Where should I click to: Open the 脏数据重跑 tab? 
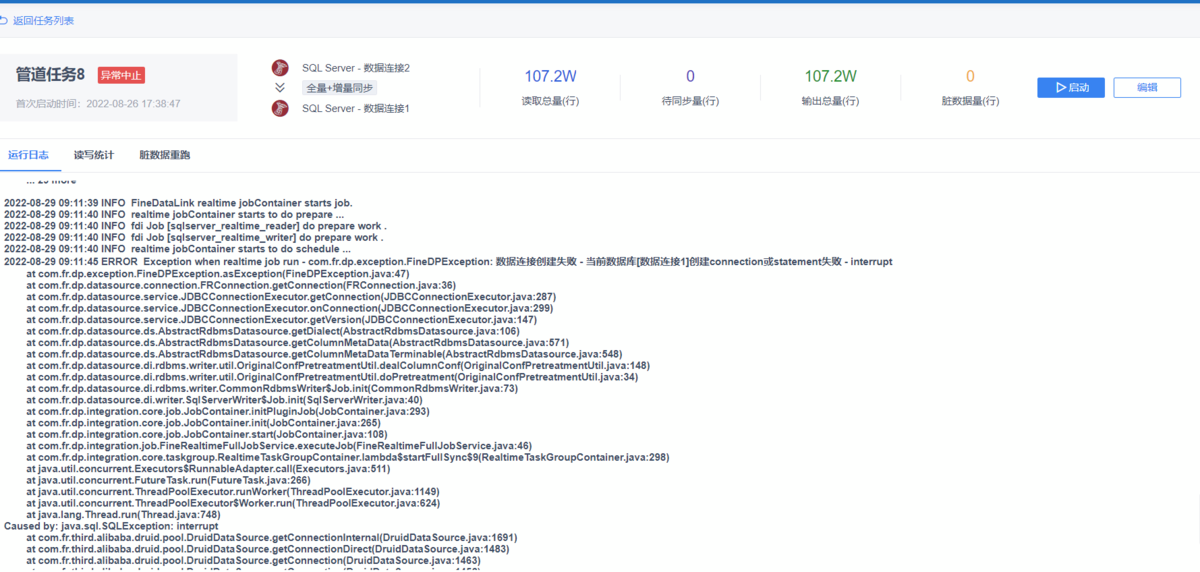click(x=165, y=155)
